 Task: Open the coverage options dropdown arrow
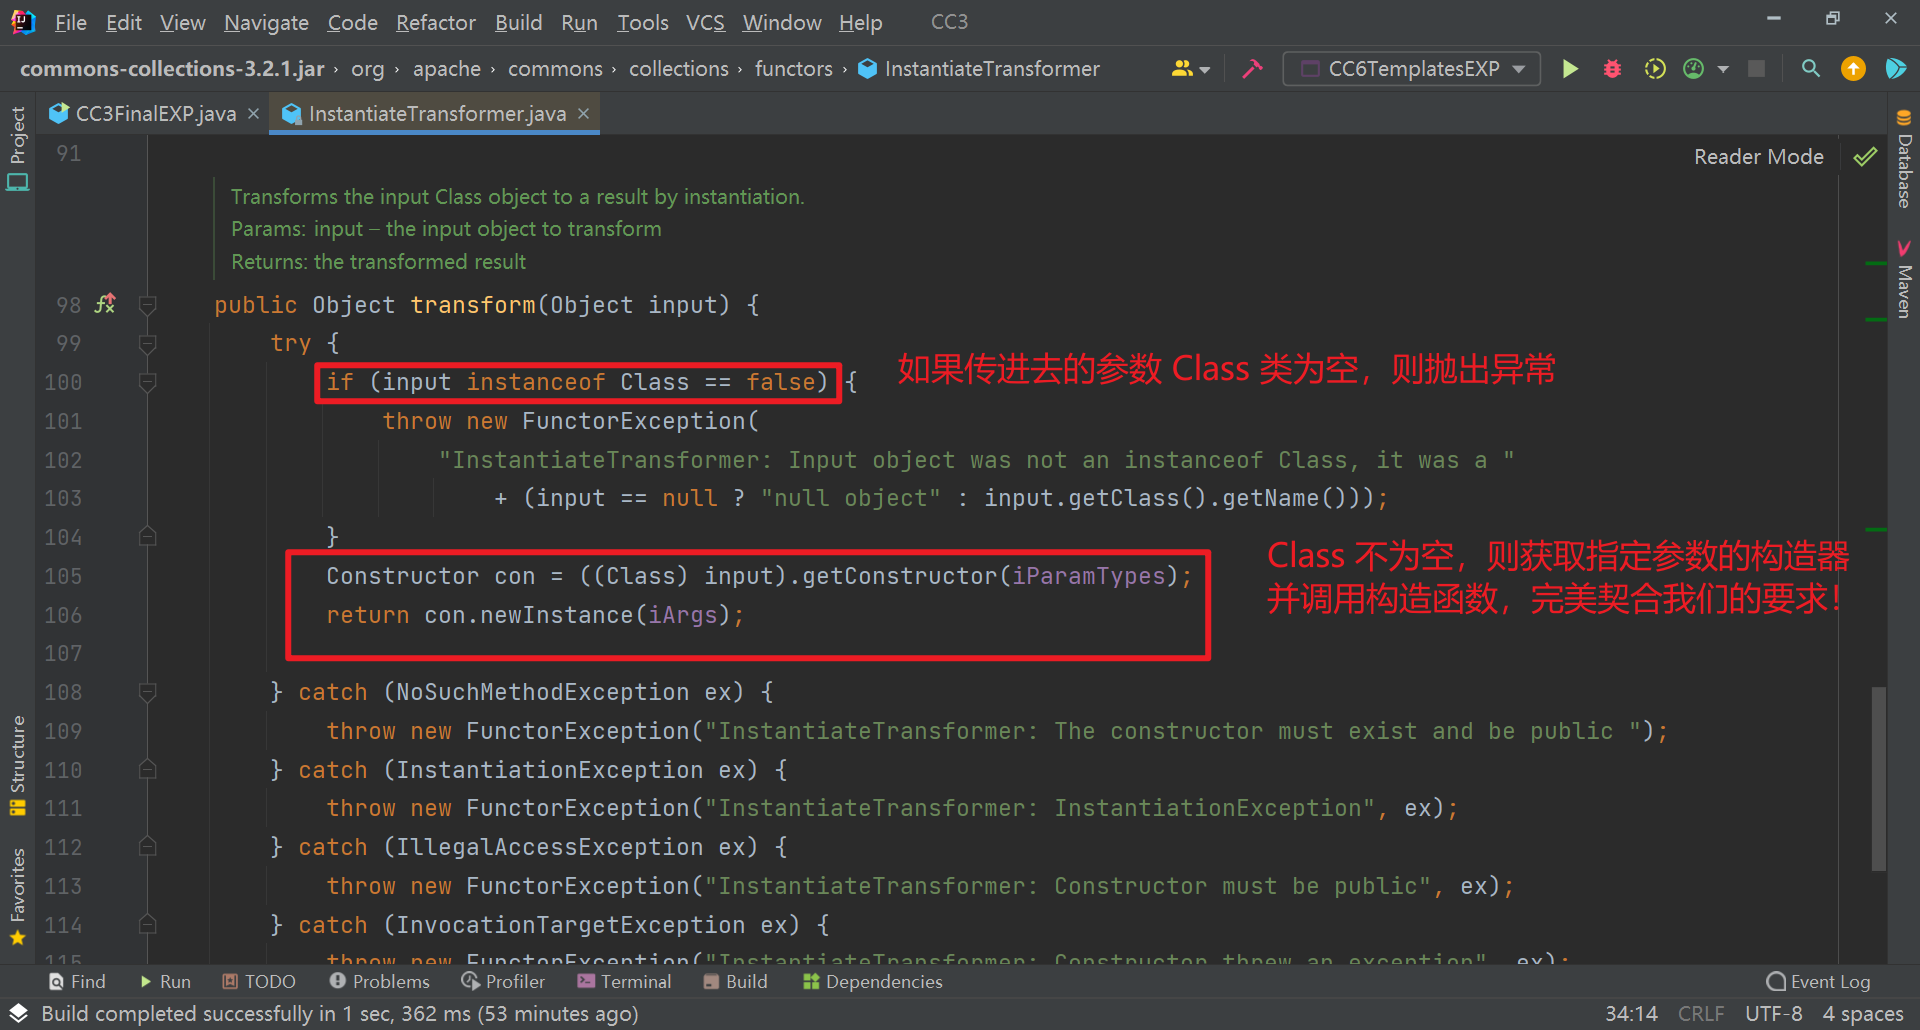pos(1724,68)
